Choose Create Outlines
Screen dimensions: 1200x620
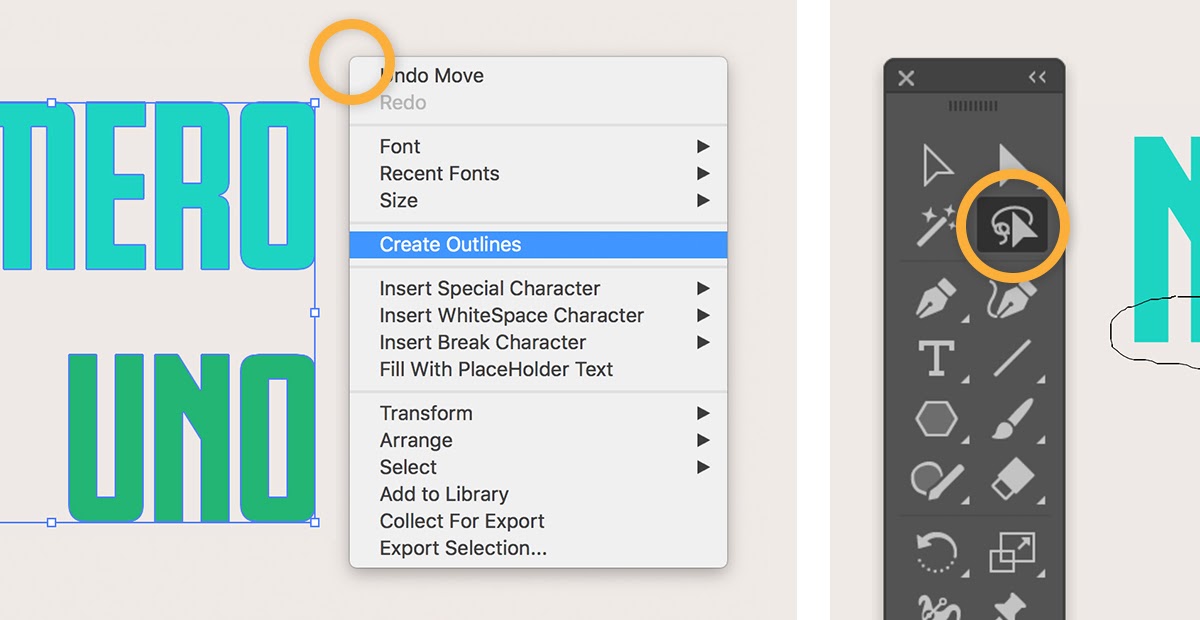pos(538,245)
